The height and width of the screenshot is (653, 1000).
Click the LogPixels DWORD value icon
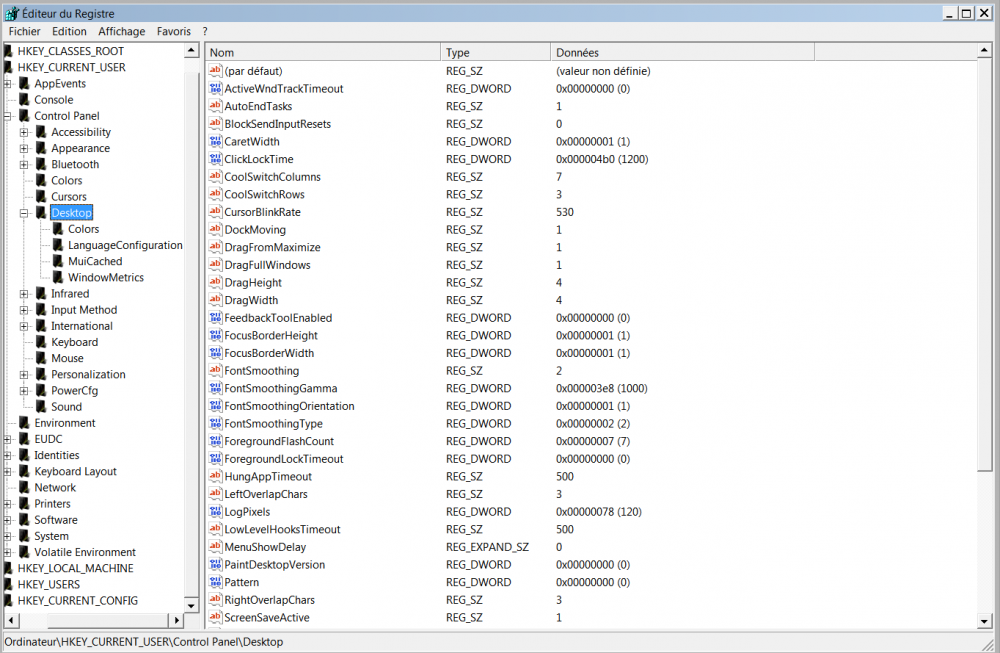pyautogui.click(x=215, y=512)
